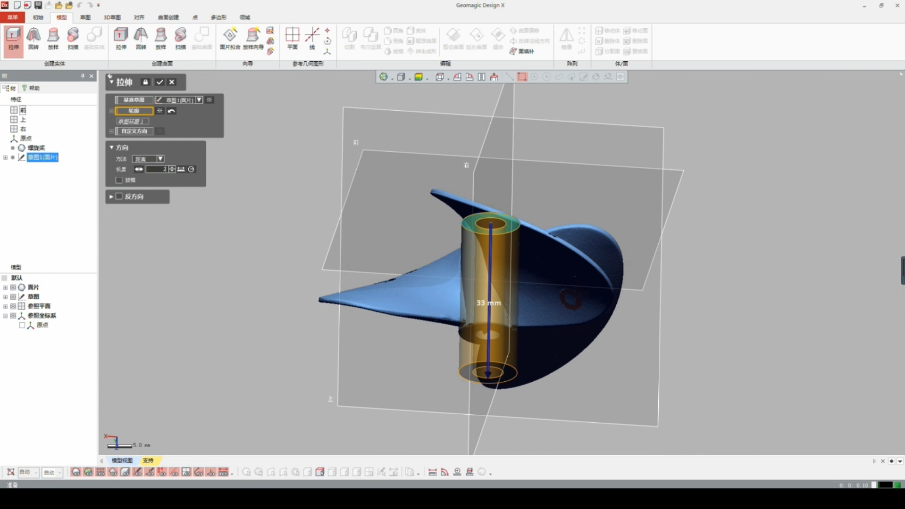Click the reference Line (线) tool
Viewport: 905px width, 509px height.
pyautogui.click(x=311, y=38)
